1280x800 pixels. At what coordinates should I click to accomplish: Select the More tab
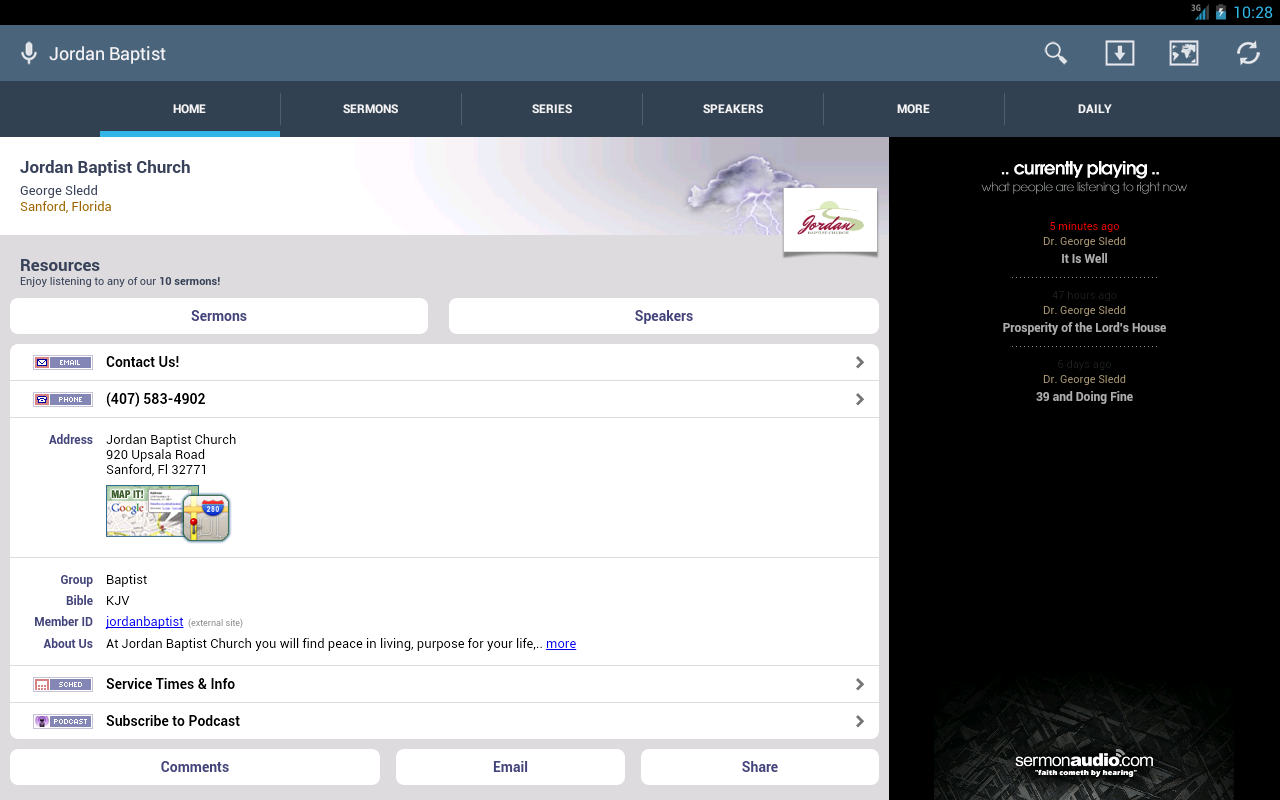click(913, 109)
